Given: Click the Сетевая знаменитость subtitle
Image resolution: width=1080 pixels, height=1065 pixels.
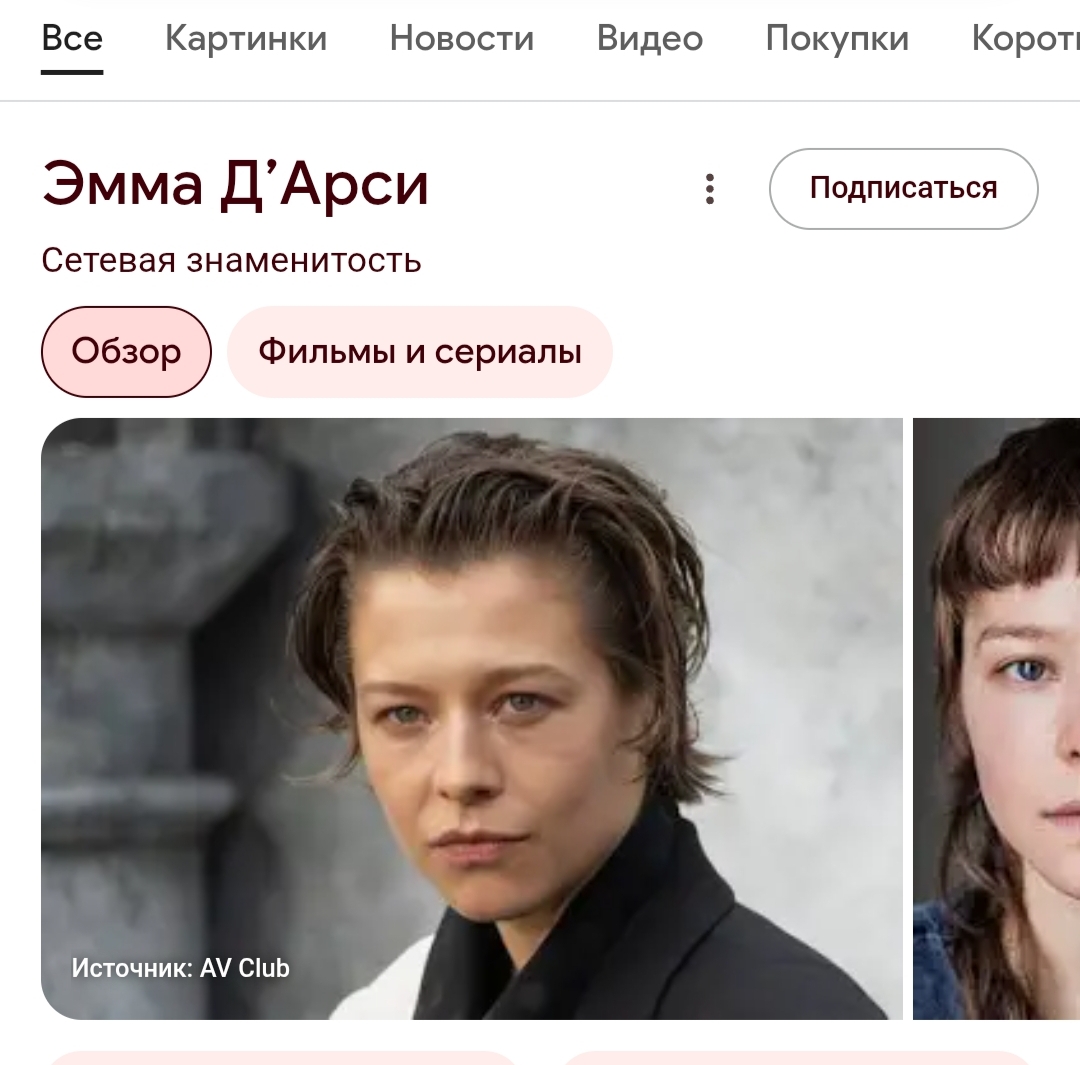Looking at the screenshot, I should coord(231,260).
